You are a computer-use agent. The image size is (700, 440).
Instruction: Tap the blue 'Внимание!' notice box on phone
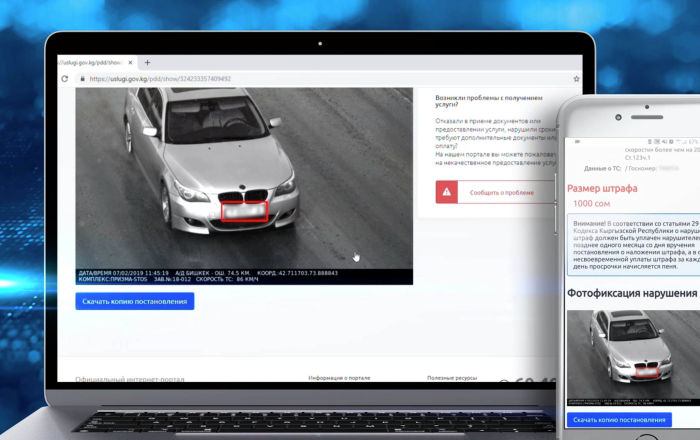[x=632, y=245]
